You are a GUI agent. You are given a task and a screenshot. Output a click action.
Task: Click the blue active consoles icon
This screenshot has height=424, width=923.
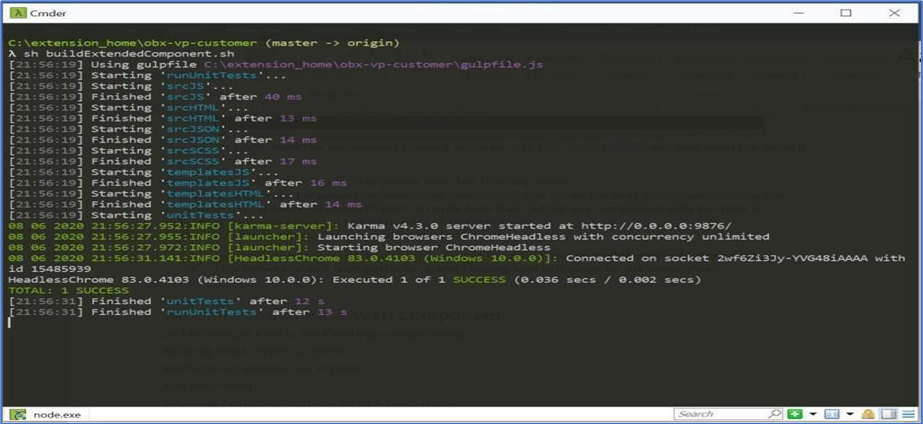pyautogui.click(x=832, y=414)
